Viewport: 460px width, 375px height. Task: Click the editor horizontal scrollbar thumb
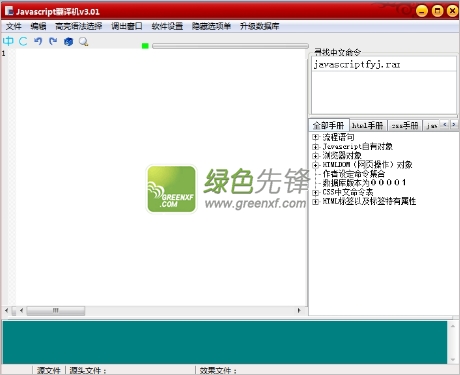point(56,310)
